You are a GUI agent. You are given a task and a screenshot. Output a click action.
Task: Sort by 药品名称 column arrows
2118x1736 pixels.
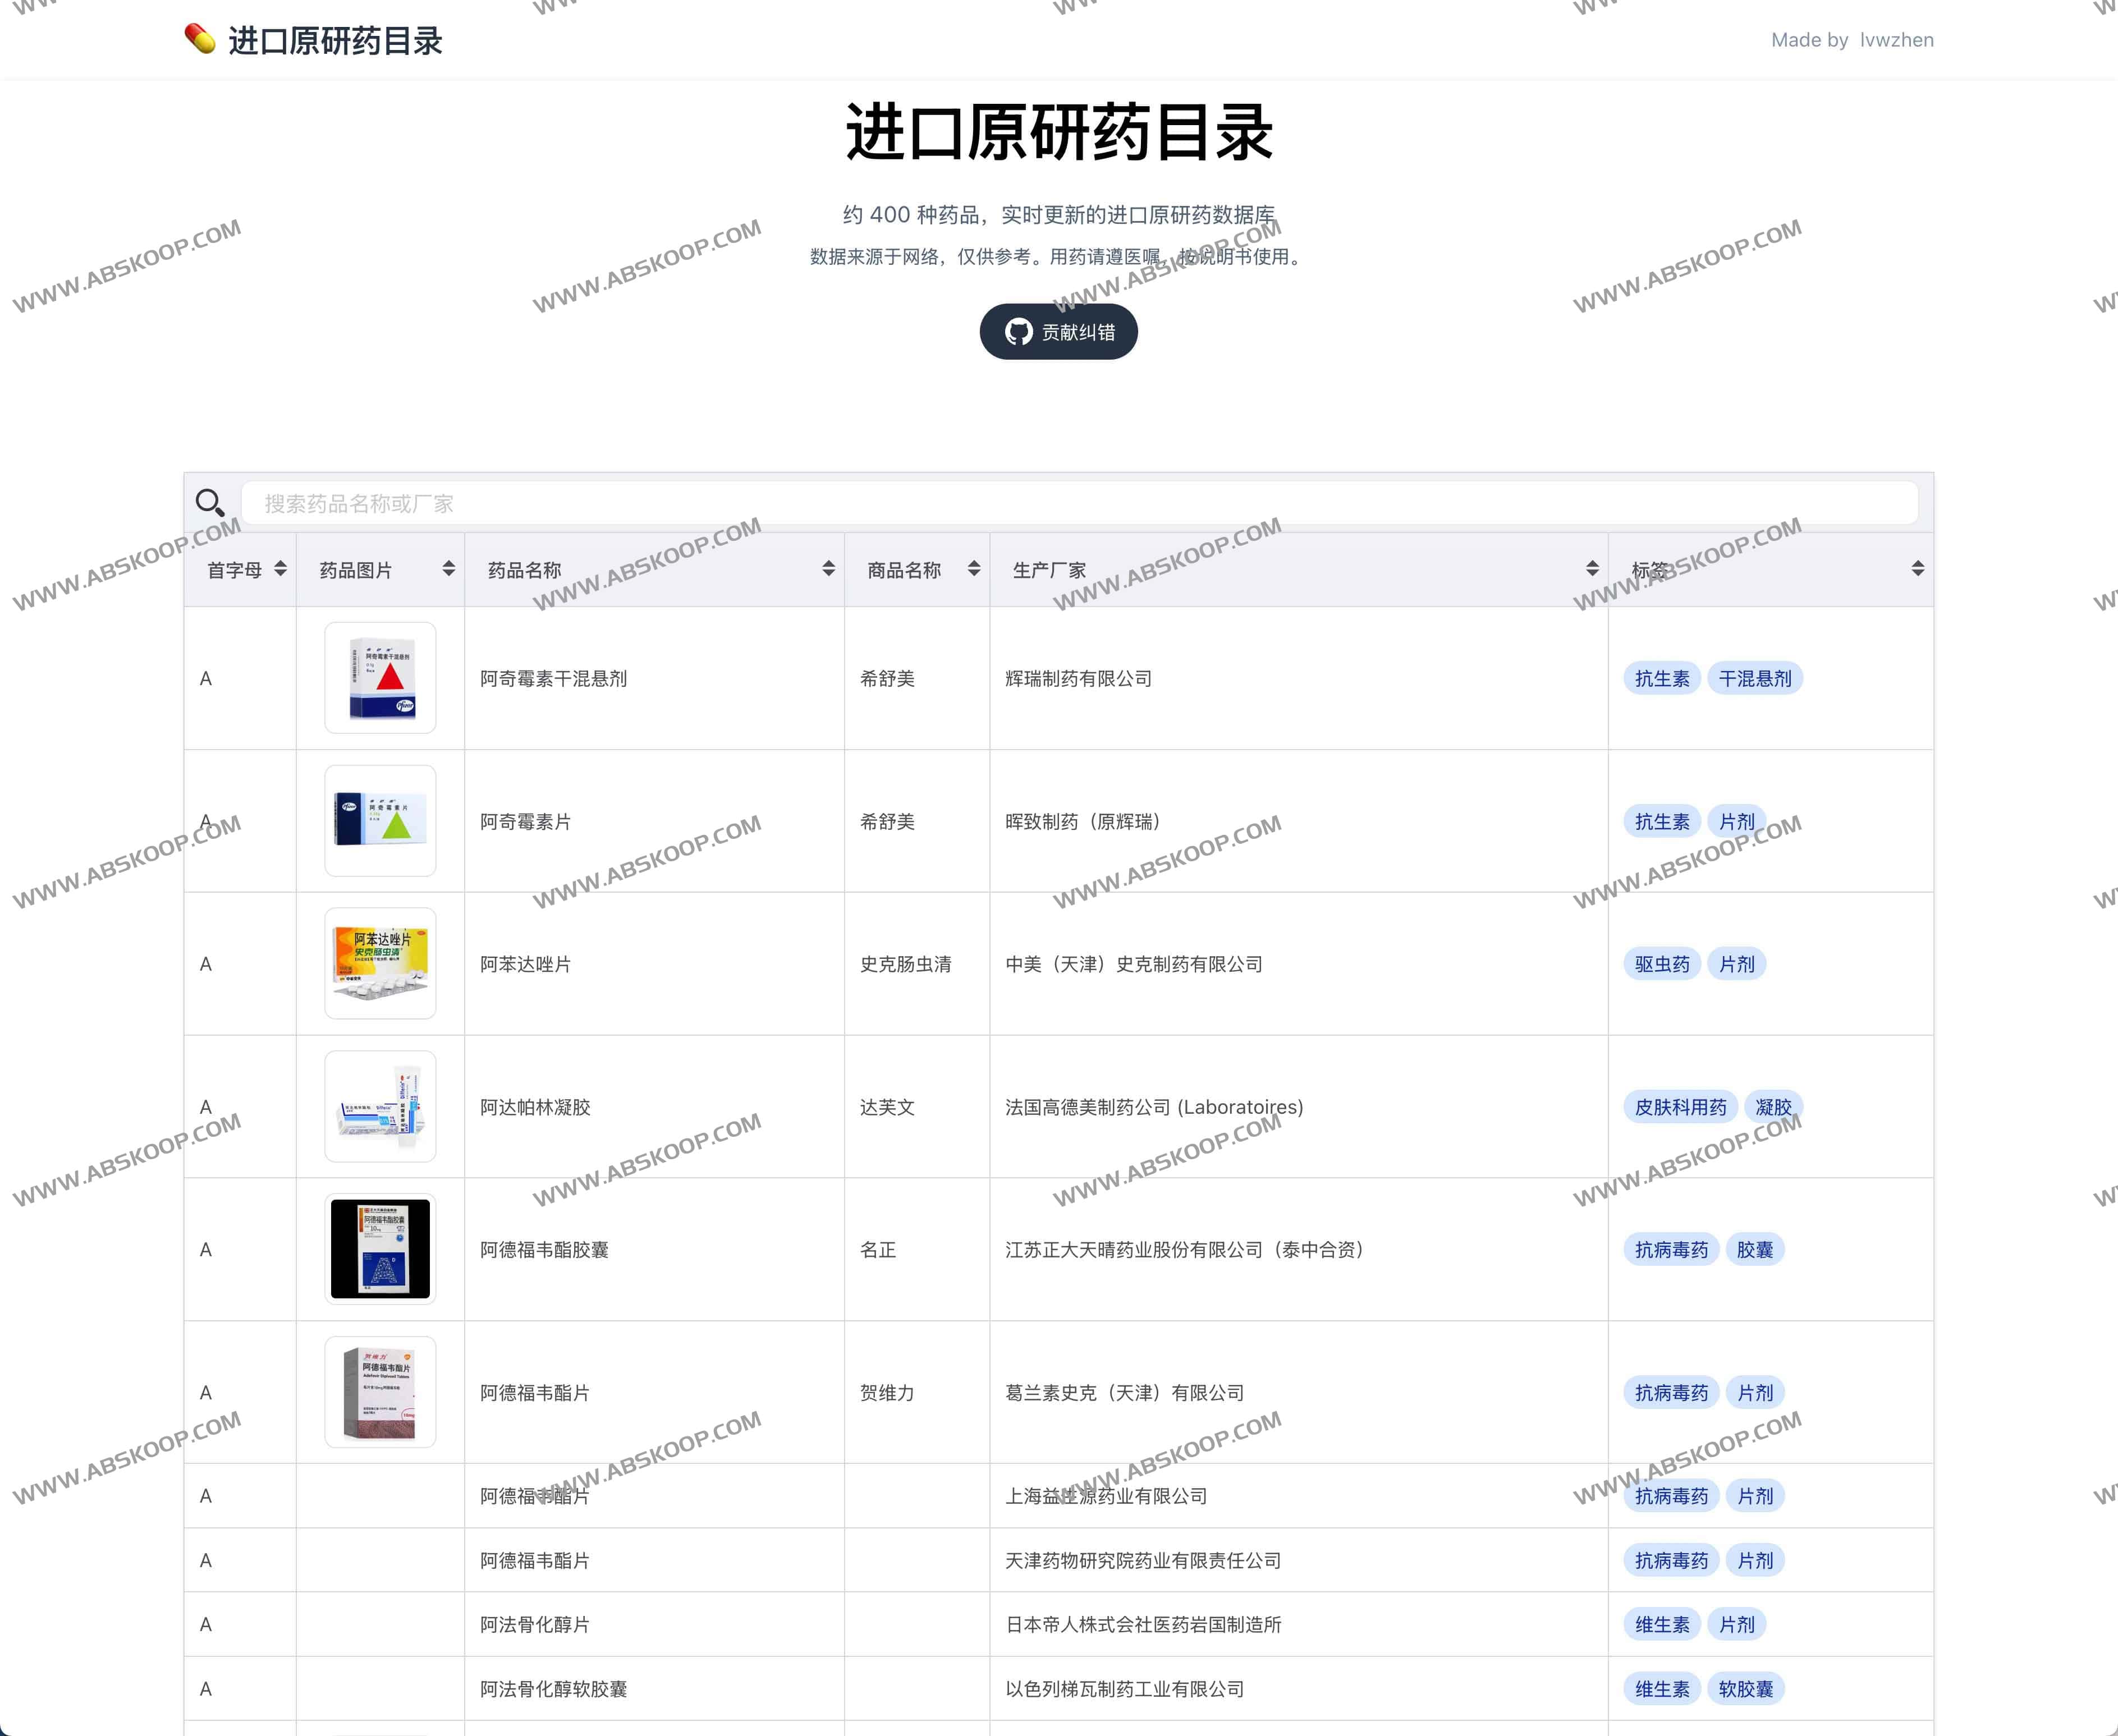click(x=828, y=569)
